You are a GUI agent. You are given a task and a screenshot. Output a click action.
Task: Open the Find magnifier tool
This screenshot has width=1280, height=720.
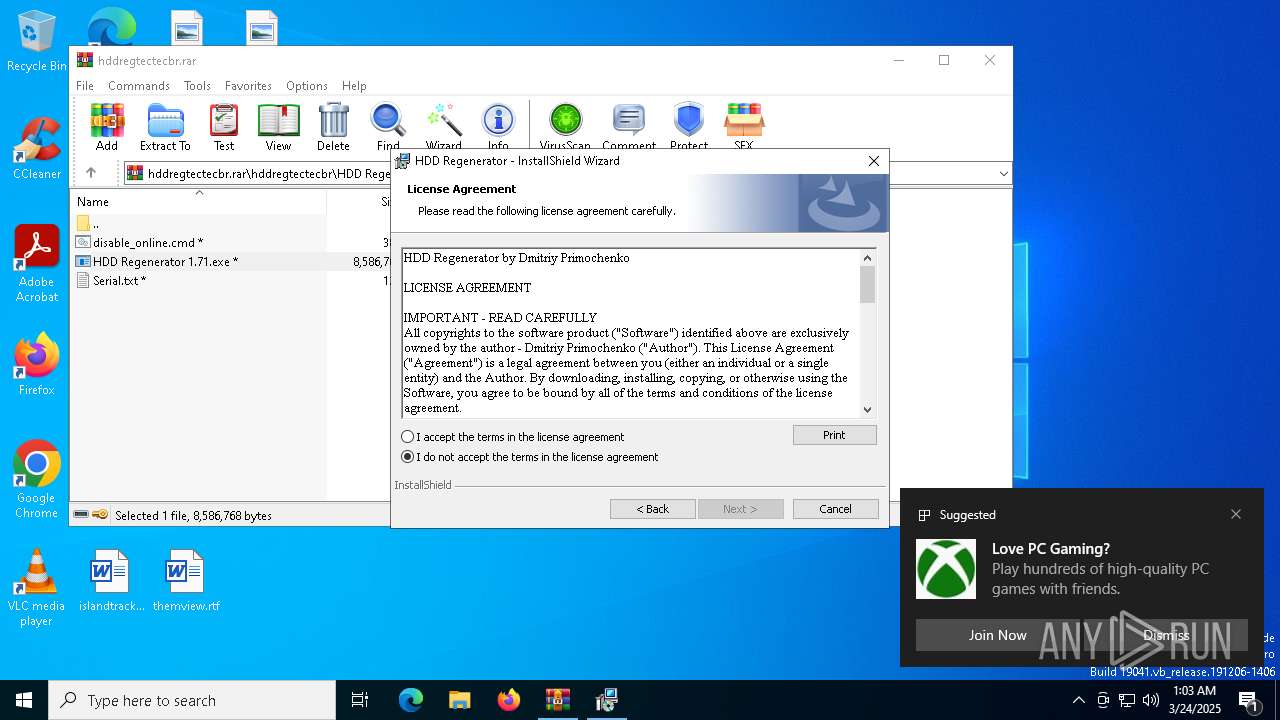click(388, 127)
